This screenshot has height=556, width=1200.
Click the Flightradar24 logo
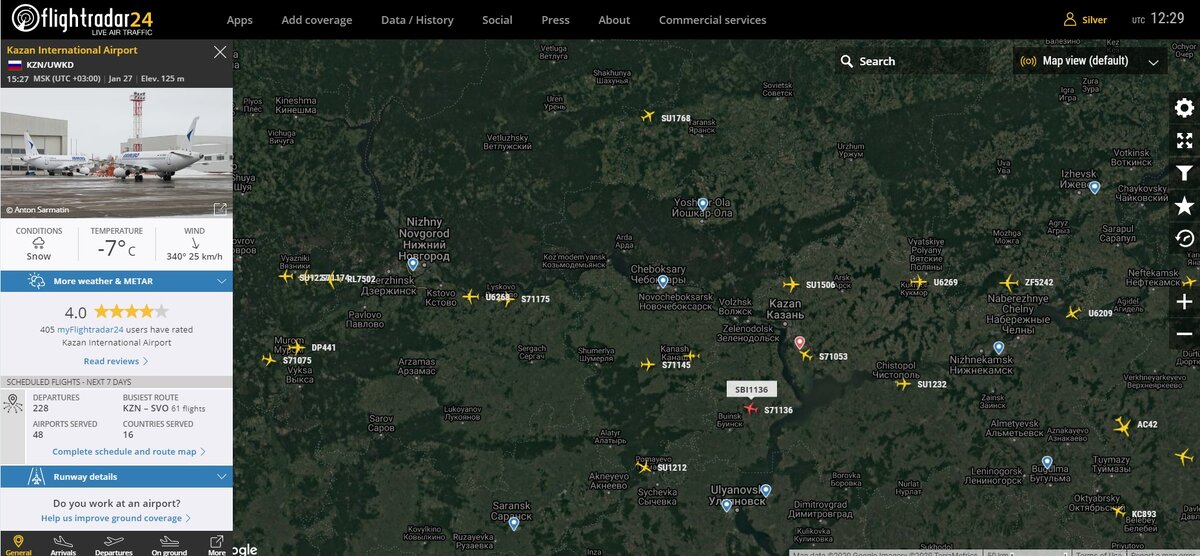coord(82,19)
